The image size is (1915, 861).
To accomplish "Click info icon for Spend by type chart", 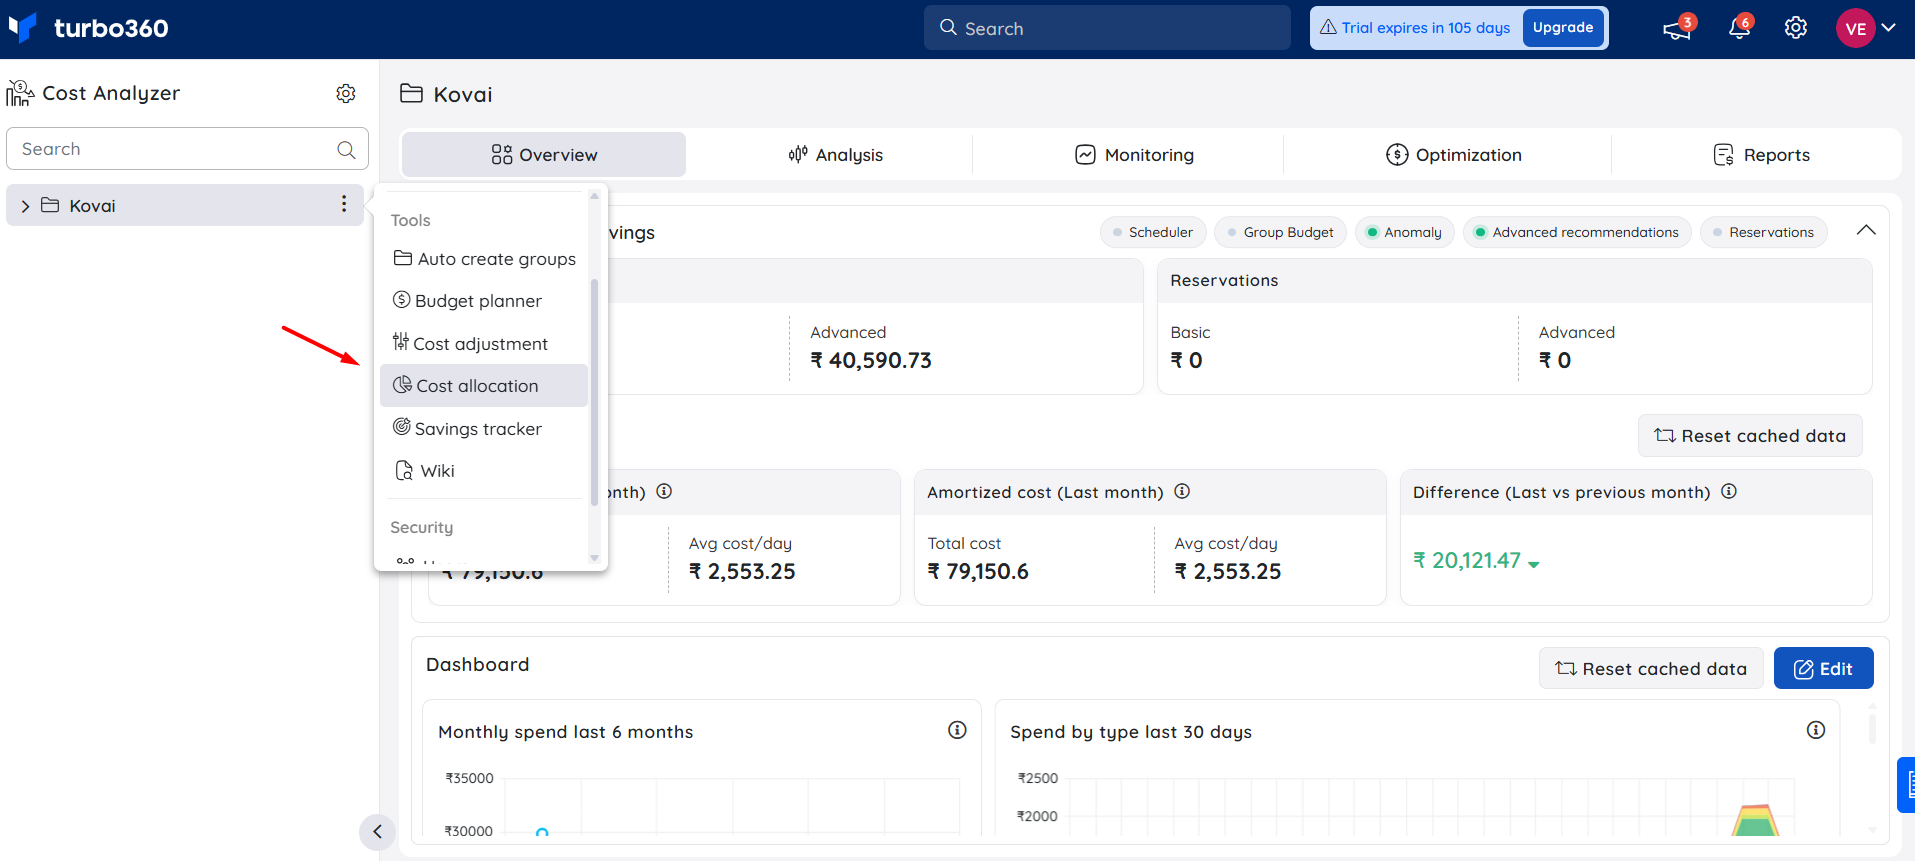I will click(1816, 730).
